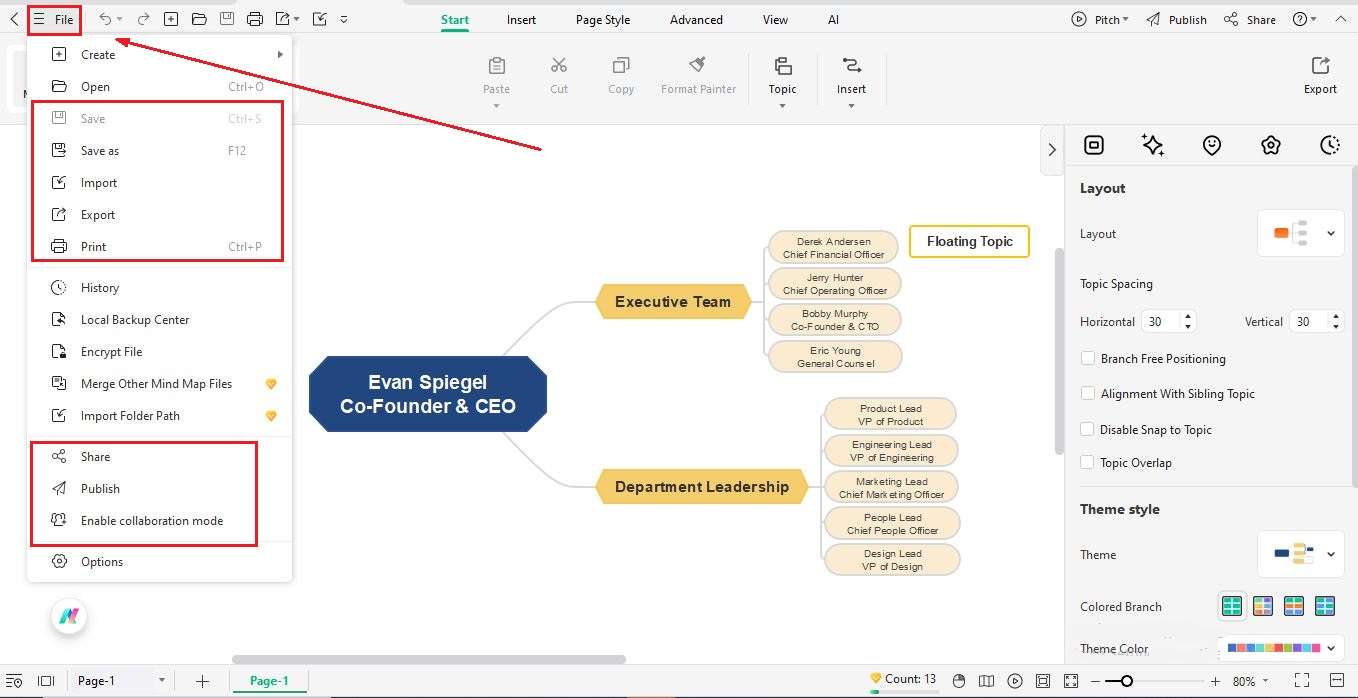This screenshot has height=698, width=1358.
Task: Toggle the page list panel icon at bottom left
Action: pyautogui.click(x=15, y=681)
